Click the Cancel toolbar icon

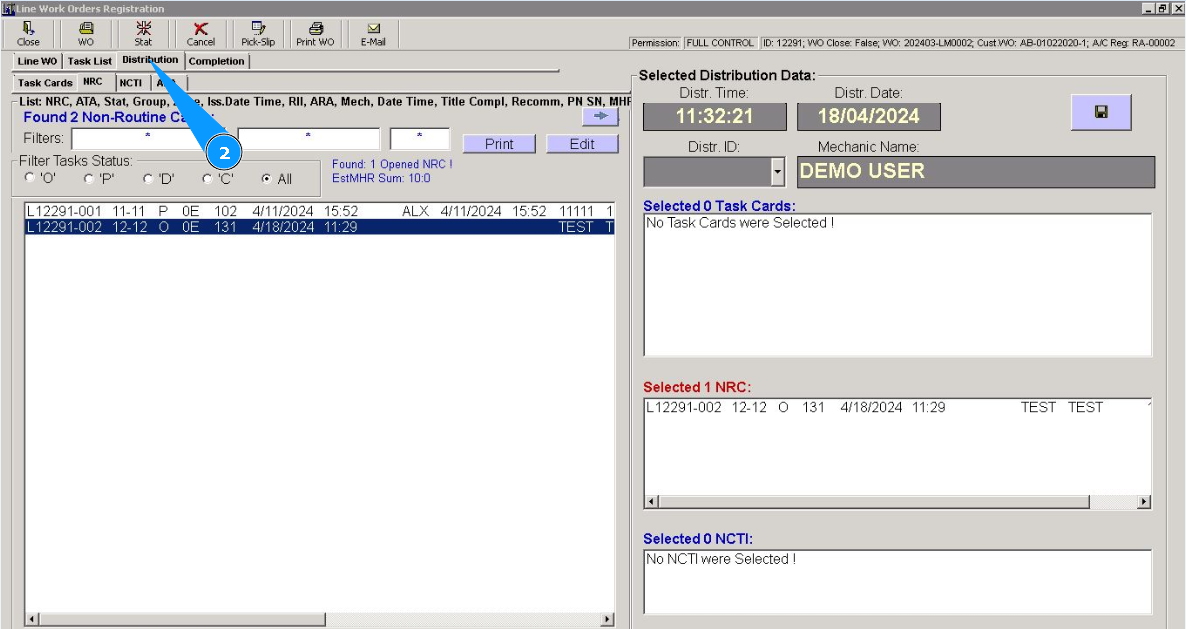click(x=200, y=34)
